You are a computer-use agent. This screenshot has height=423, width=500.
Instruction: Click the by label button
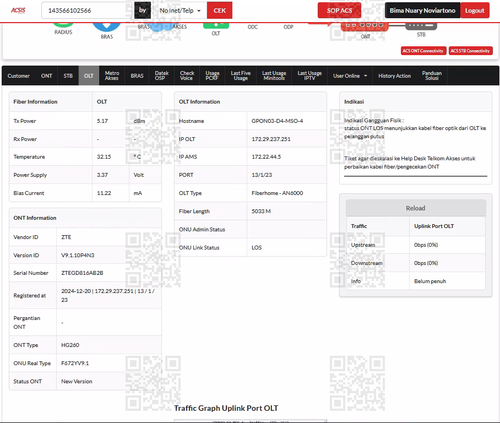[142, 11]
